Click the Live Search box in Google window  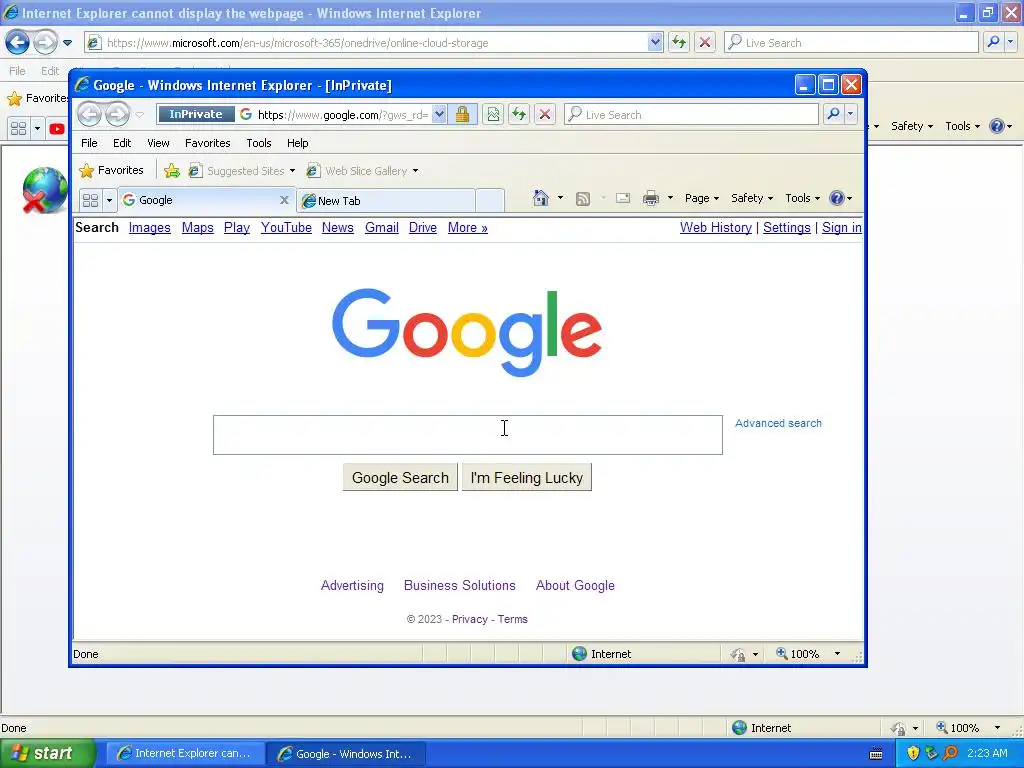pos(691,114)
